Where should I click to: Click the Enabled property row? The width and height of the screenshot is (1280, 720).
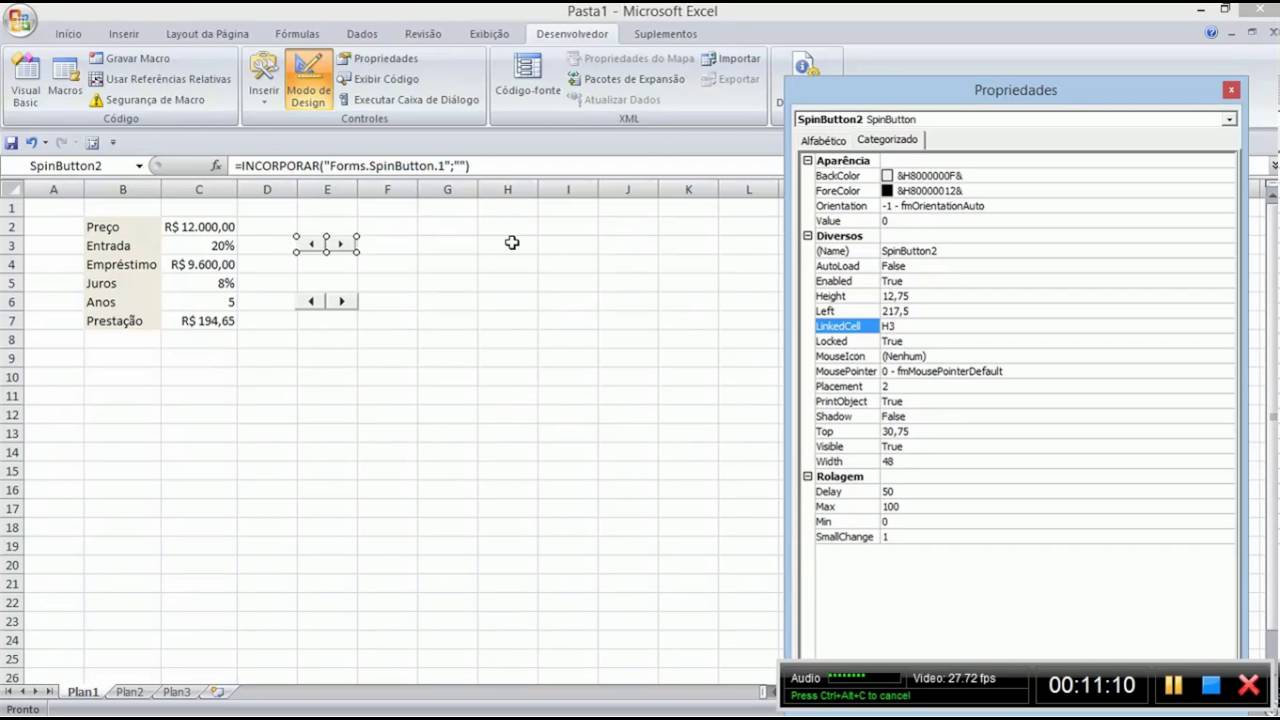click(1026, 281)
